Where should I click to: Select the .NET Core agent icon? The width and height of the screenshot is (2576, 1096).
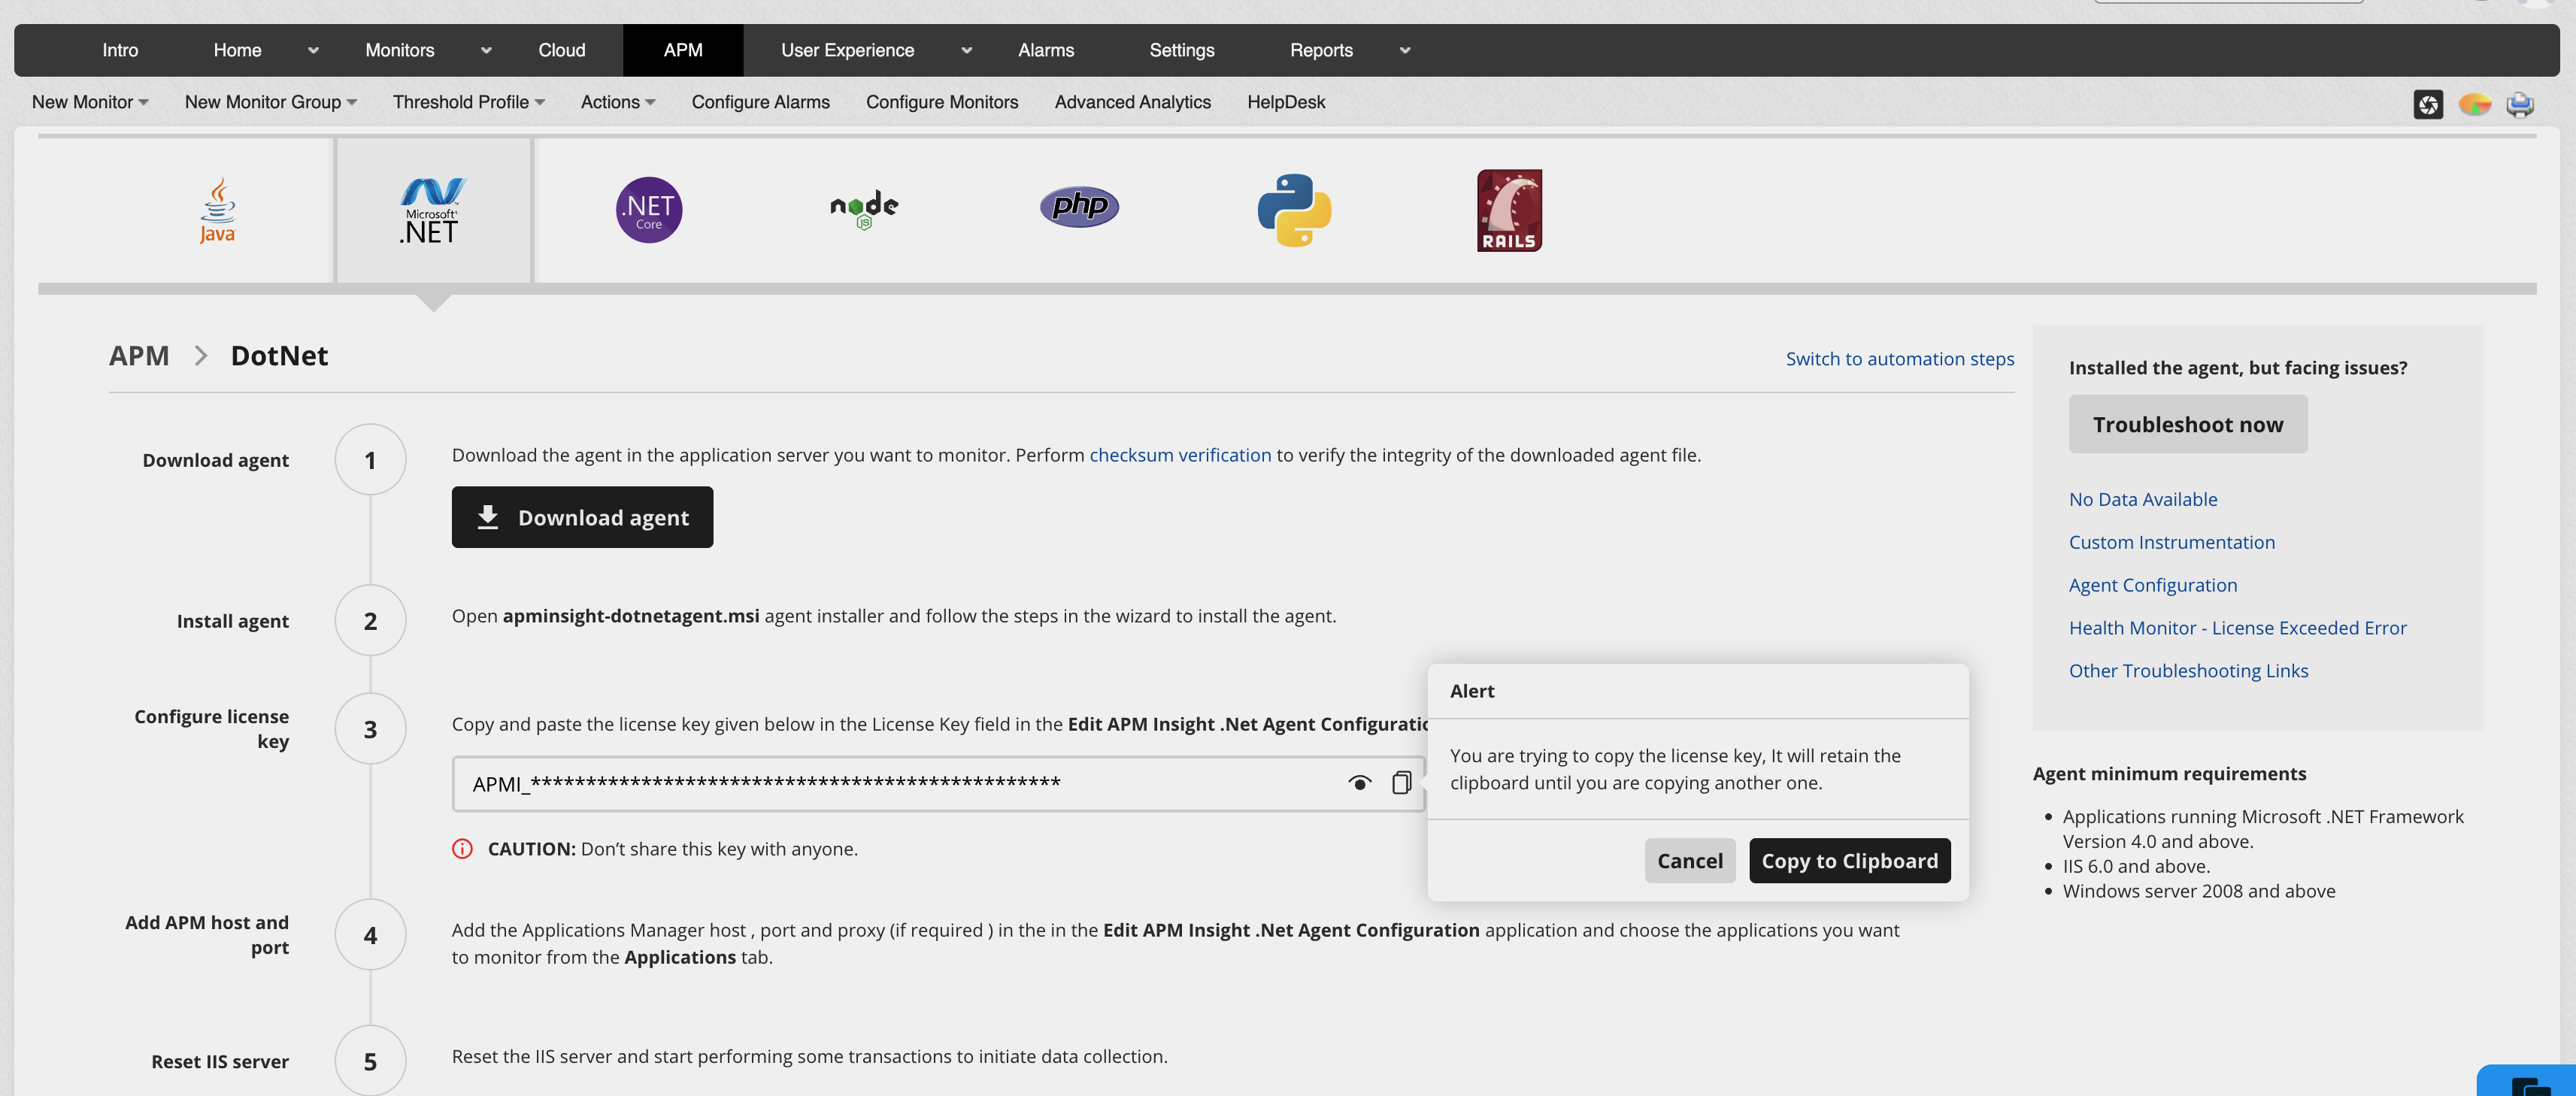(x=648, y=210)
